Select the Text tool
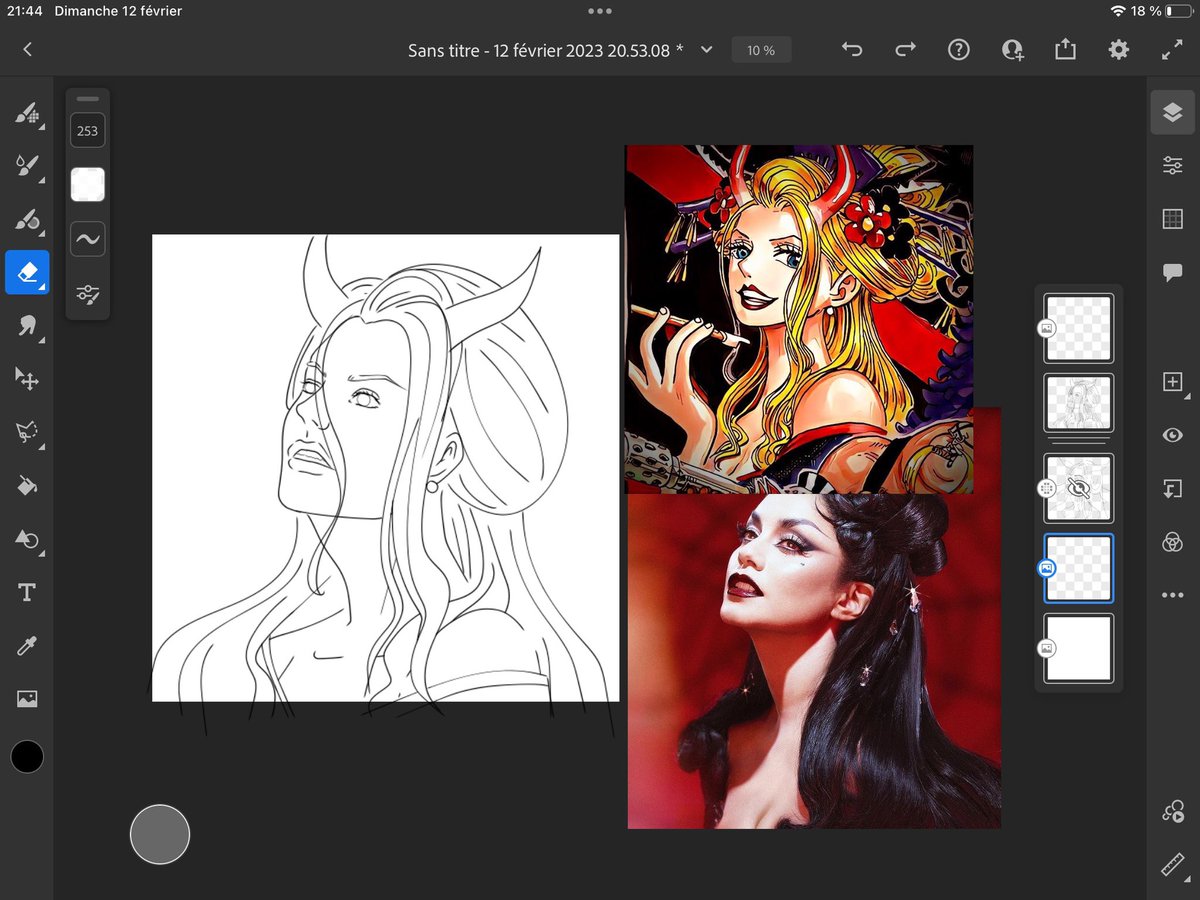The width and height of the screenshot is (1200, 900). (x=27, y=593)
